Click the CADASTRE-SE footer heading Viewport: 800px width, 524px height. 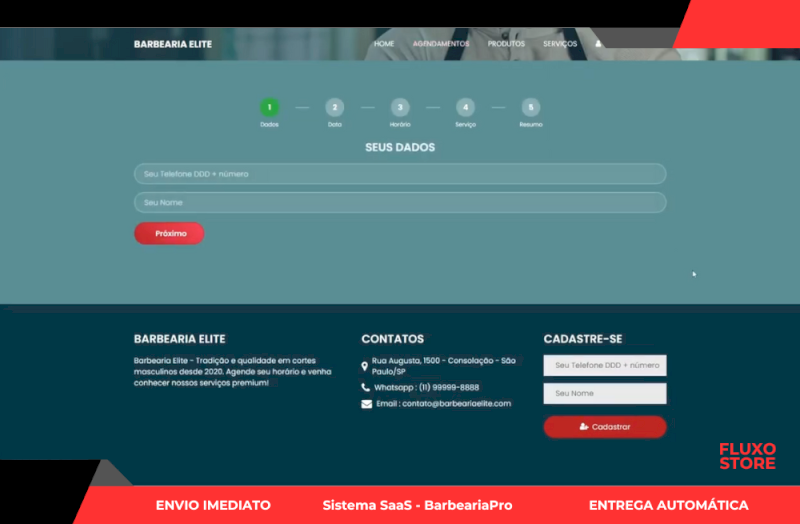pos(583,339)
